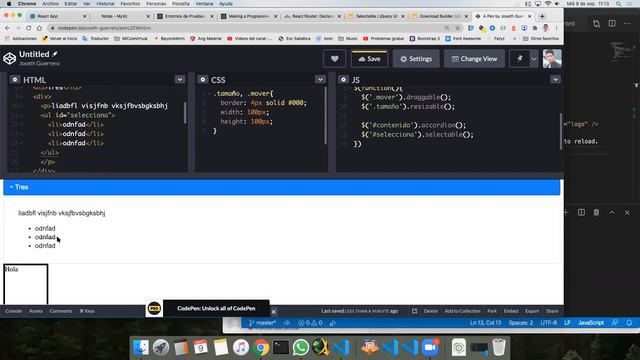640x360 pixels.
Task: Expand HTML panel dropdown chevron
Action: coord(180,80)
